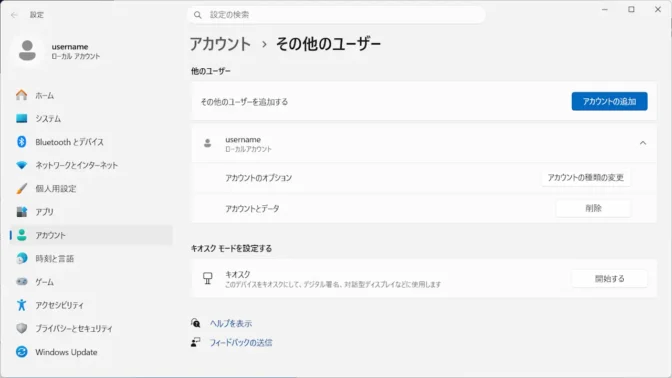Open the フィードバックの送信 link

pyautogui.click(x=240, y=342)
